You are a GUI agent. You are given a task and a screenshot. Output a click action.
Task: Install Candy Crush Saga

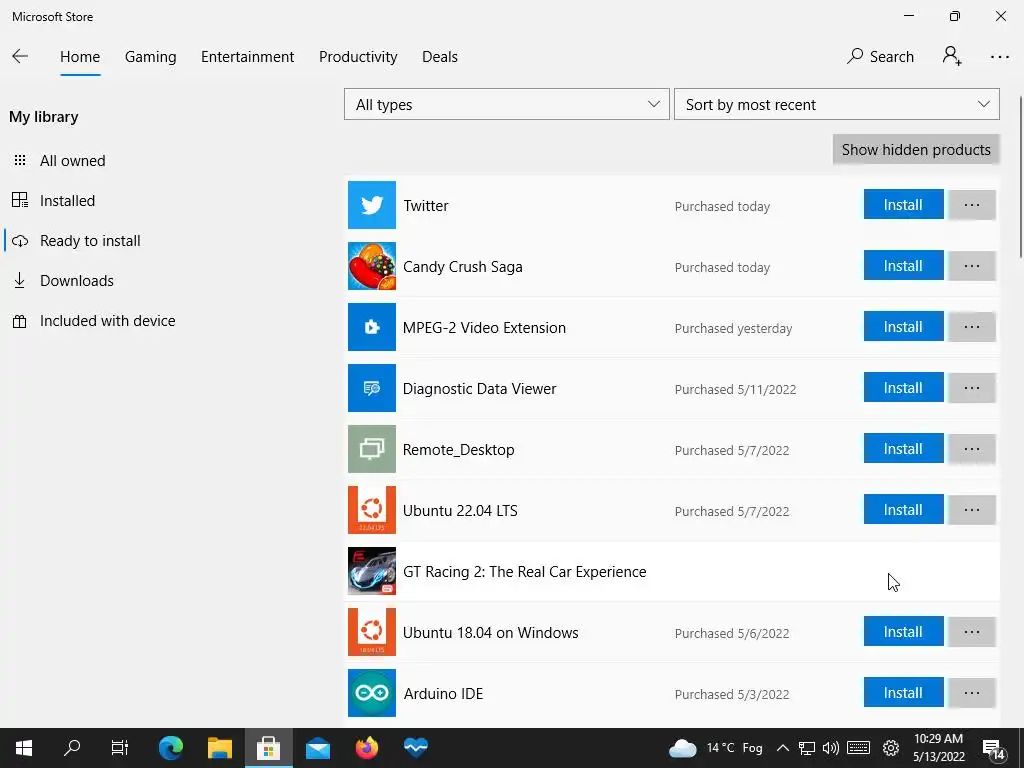[903, 266]
